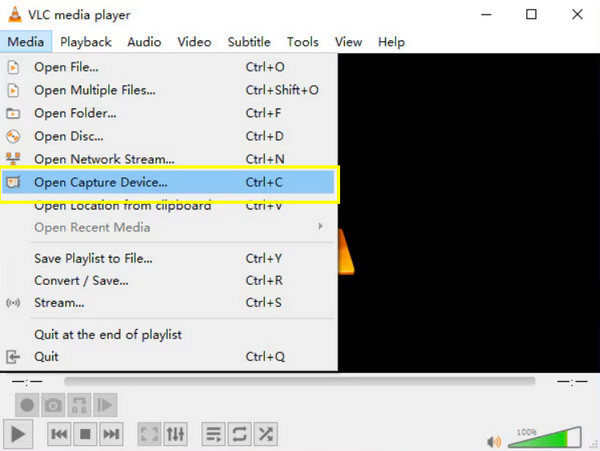Image resolution: width=600 pixels, height=451 pixels.
Task: Choose Quit menu entry
Action: click(x=168, y=357)
